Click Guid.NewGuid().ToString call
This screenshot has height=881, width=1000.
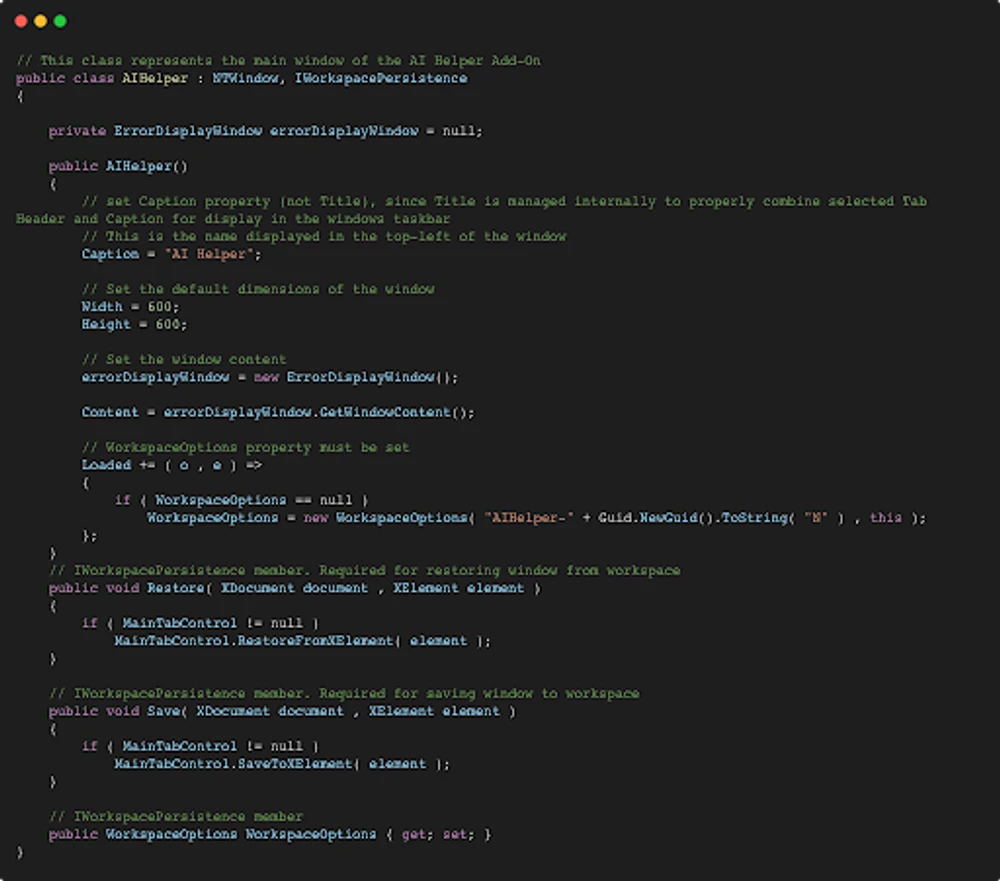[693, 518]
